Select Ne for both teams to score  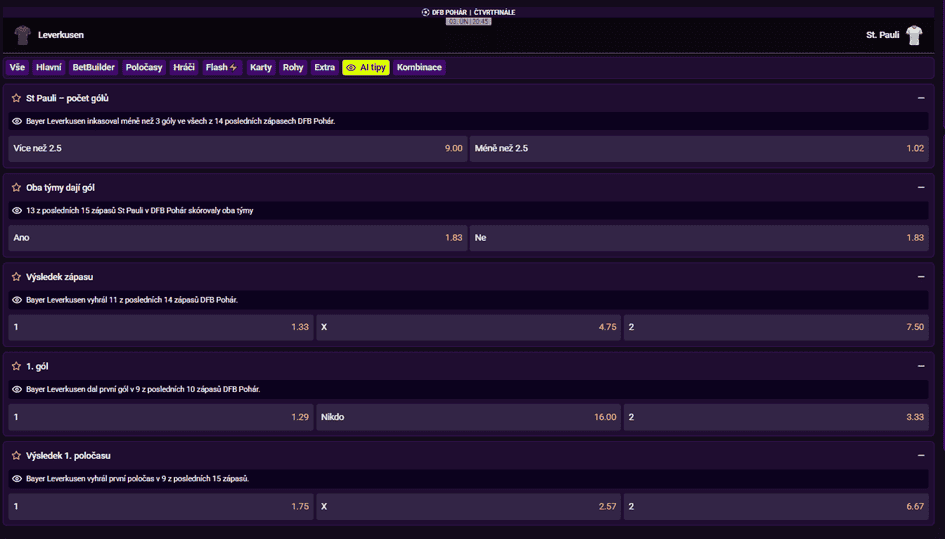(699, 238)
